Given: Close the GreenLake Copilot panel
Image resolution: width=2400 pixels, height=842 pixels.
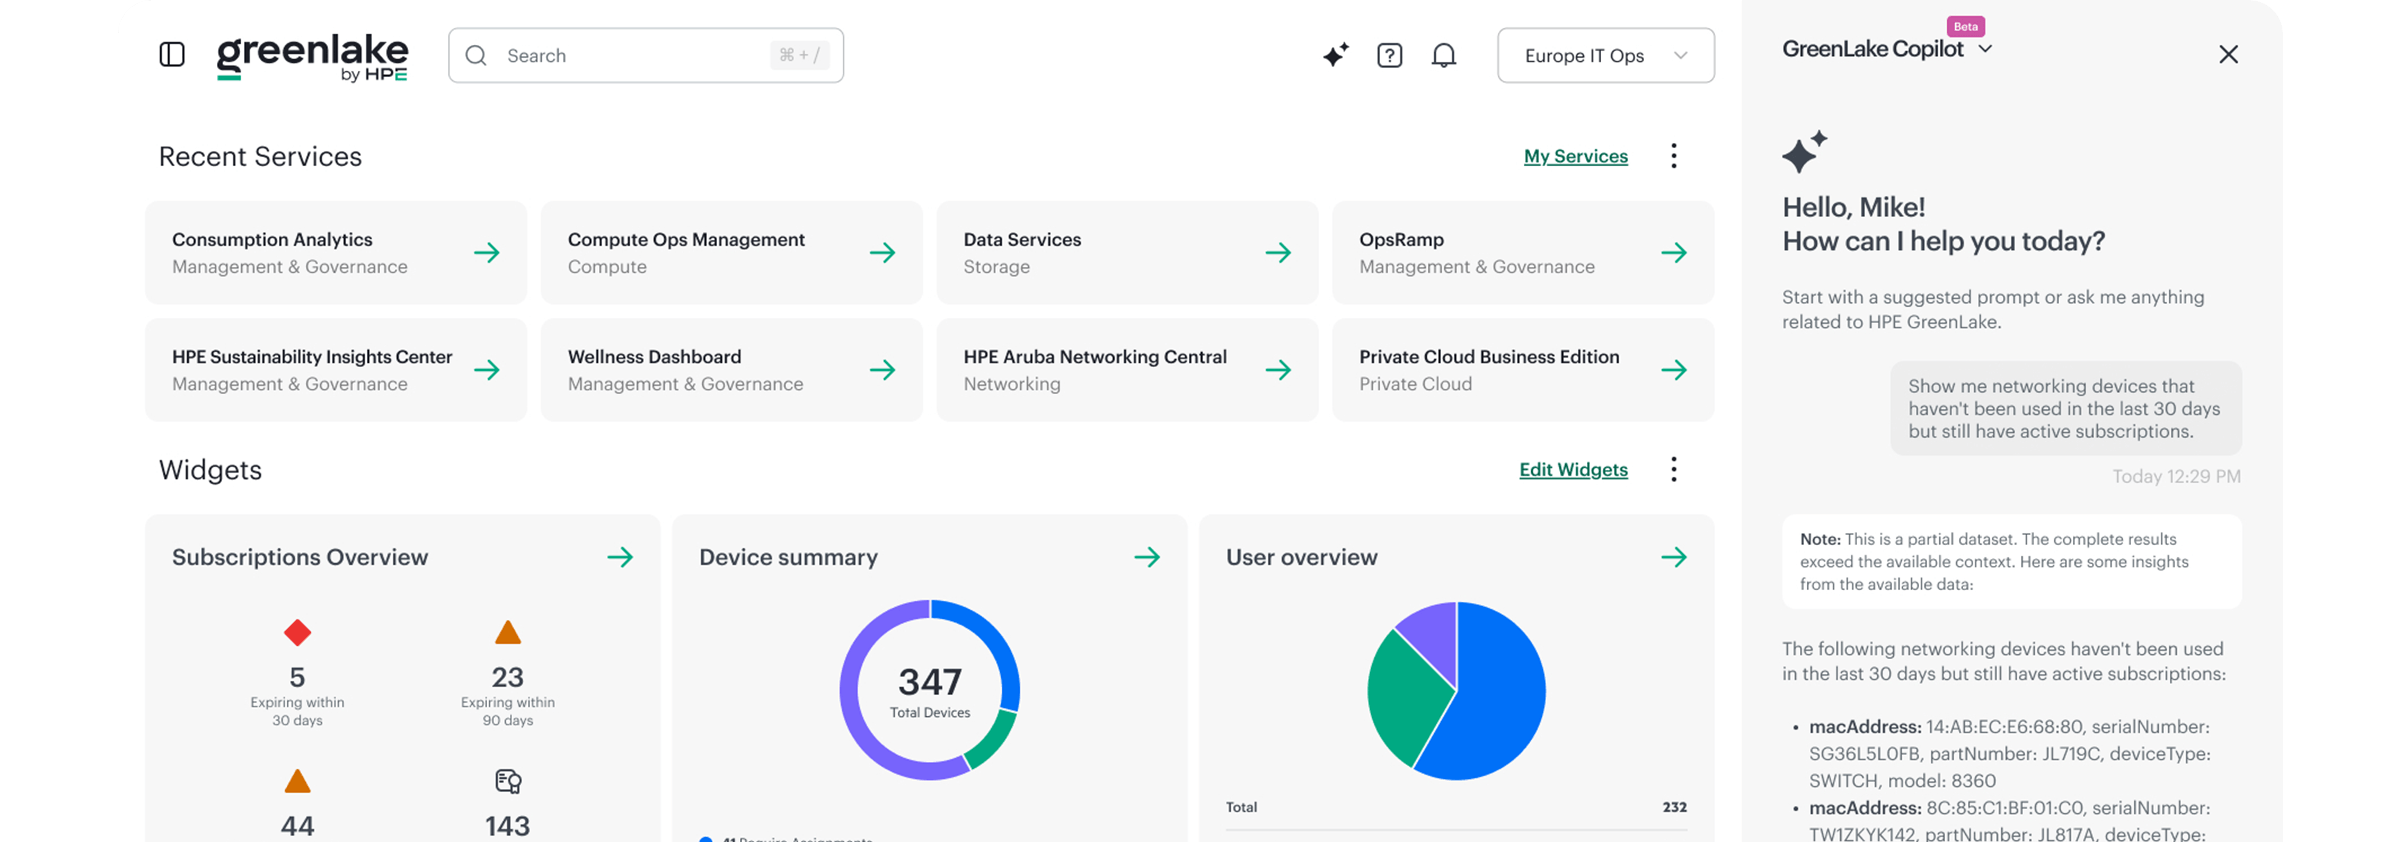Looking at the screenshot, I should [x=2228, y=54].
